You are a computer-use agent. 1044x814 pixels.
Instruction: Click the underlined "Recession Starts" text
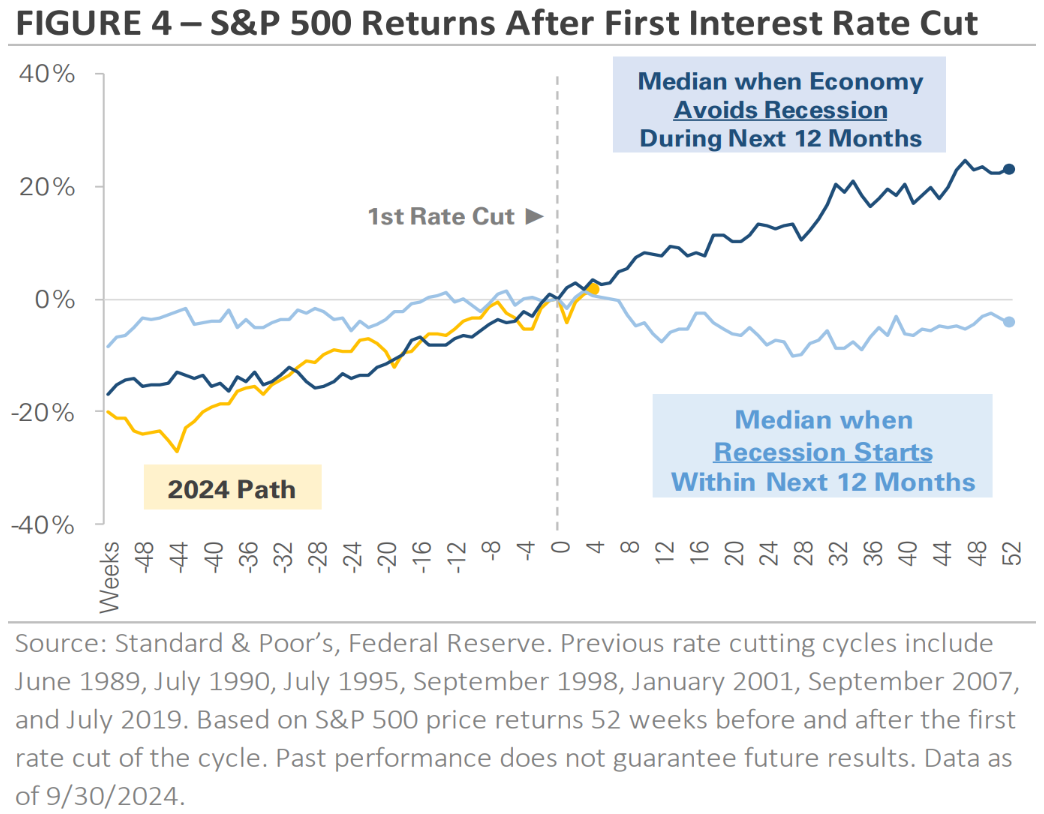(823, 452)
